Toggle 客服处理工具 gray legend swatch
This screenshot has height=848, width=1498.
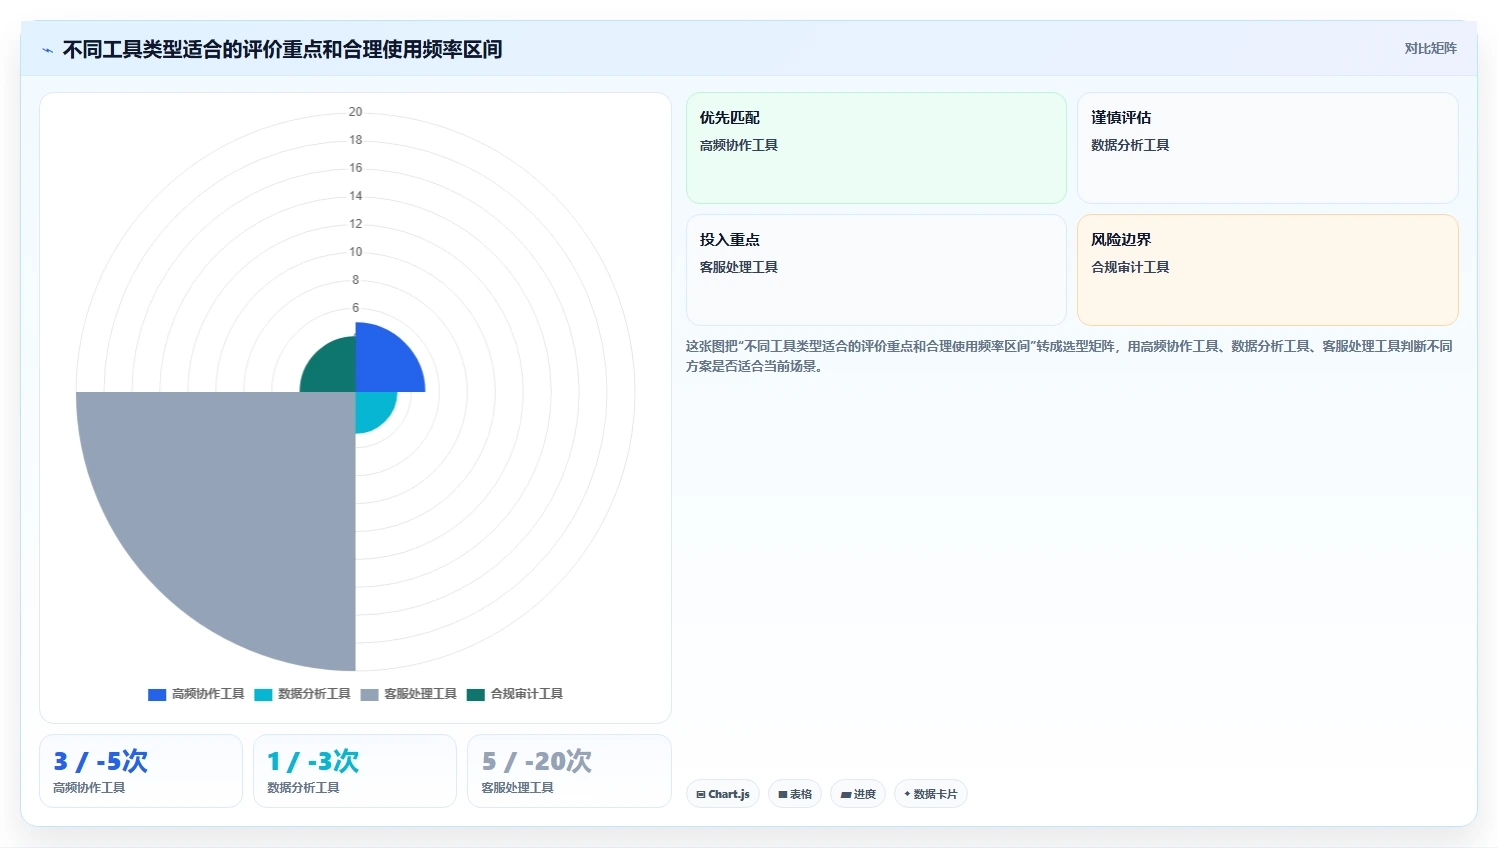pos(369,694)
